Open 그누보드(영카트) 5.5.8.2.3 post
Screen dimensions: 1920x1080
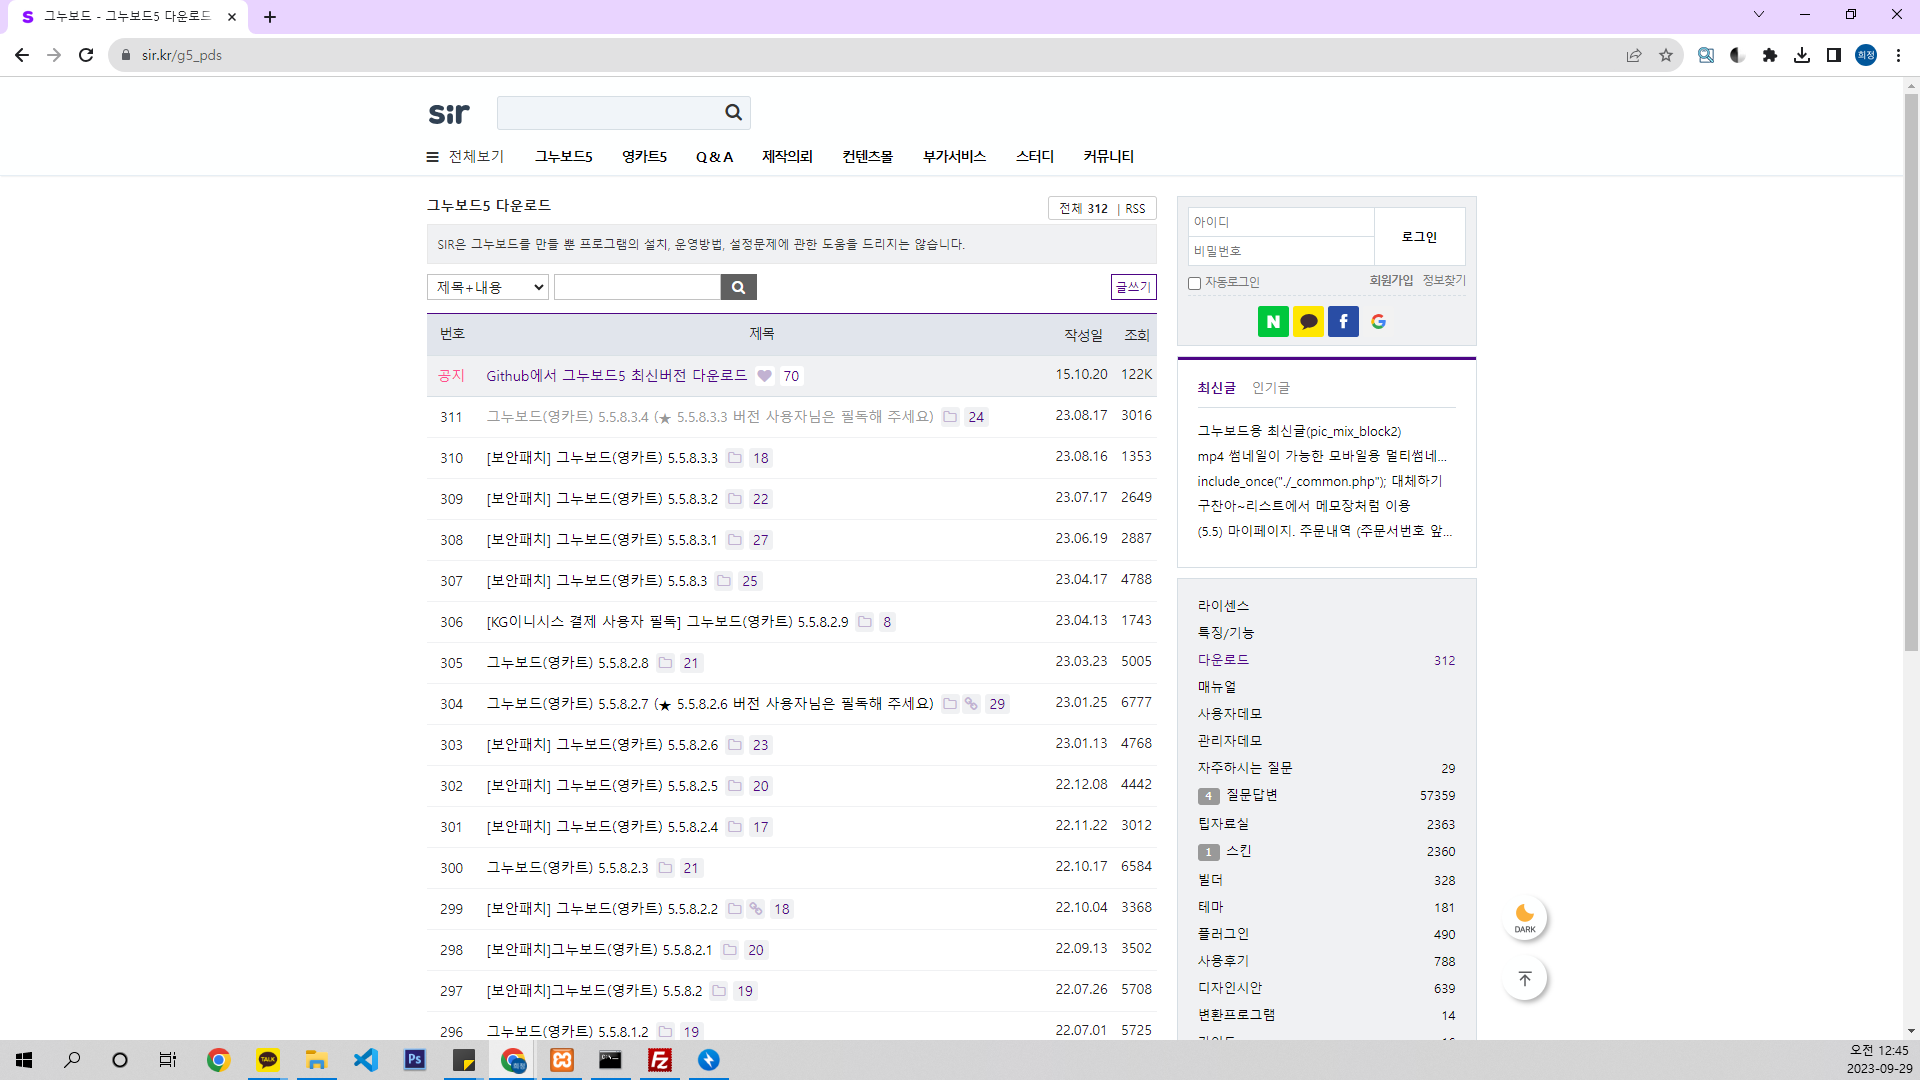click(x=567, y=868)
